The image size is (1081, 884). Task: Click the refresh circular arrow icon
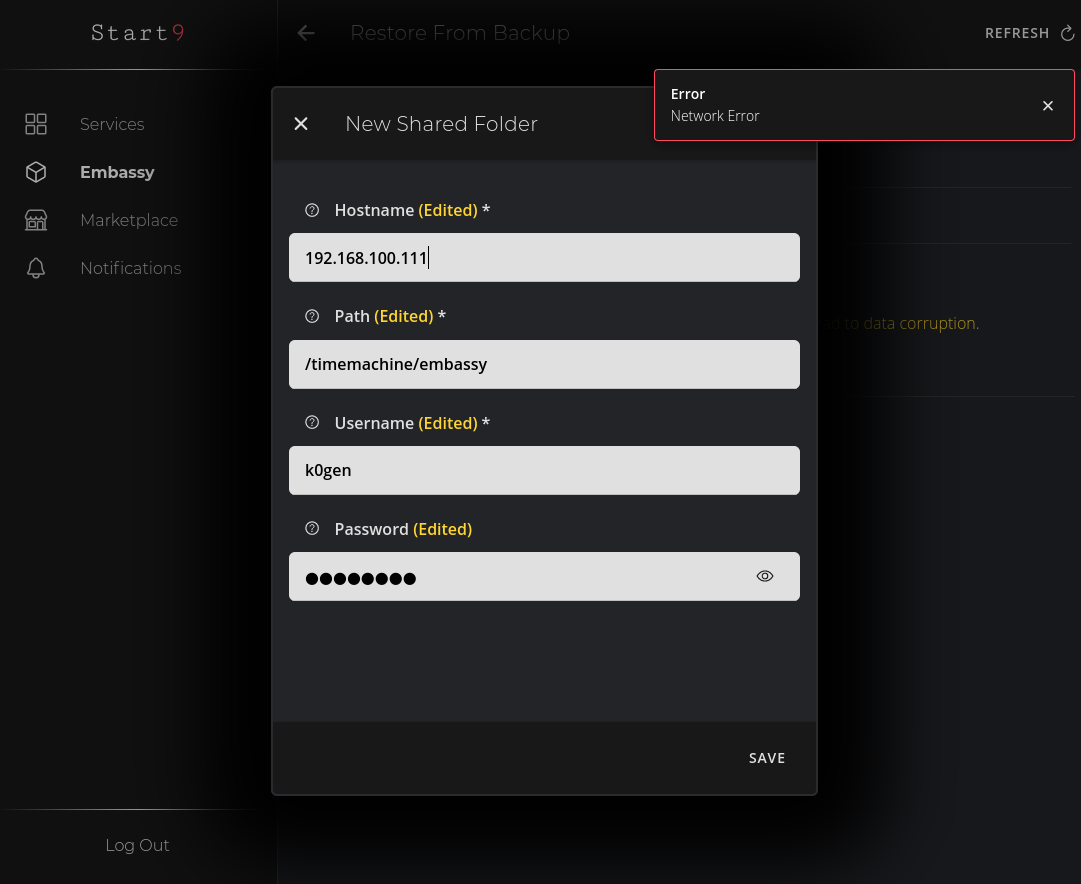coord(1068,32)
